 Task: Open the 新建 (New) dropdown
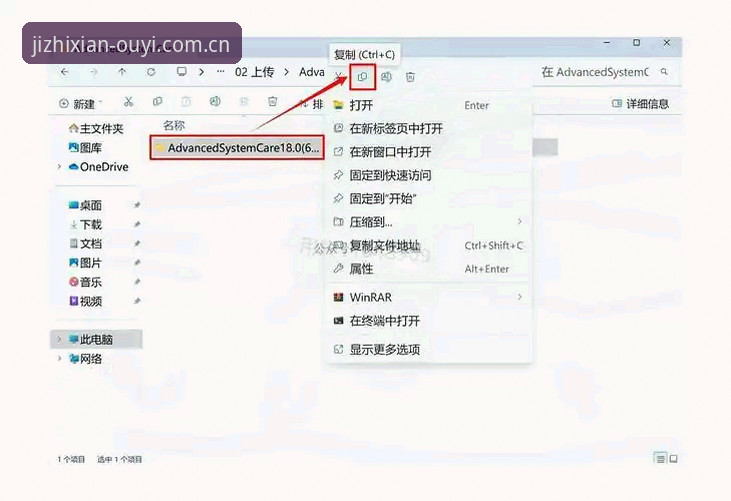click(81, 103)
